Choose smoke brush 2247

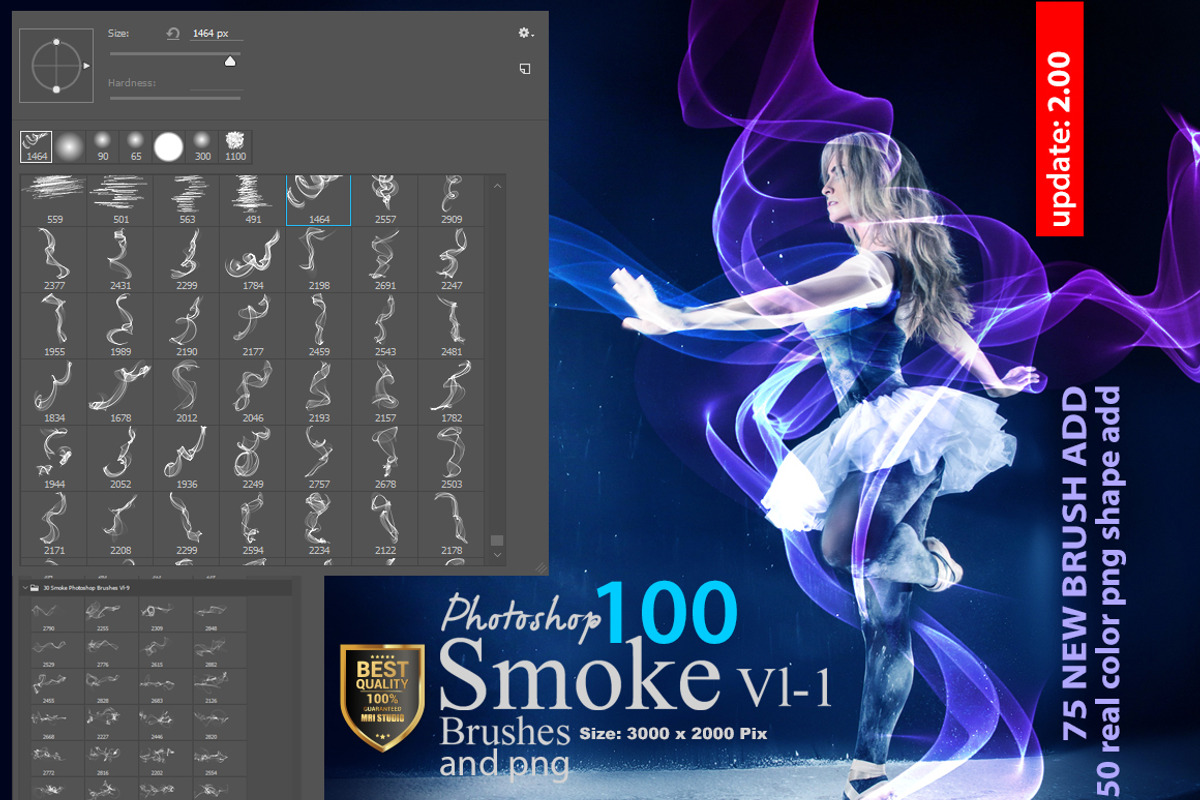click(x=451, y=259)
